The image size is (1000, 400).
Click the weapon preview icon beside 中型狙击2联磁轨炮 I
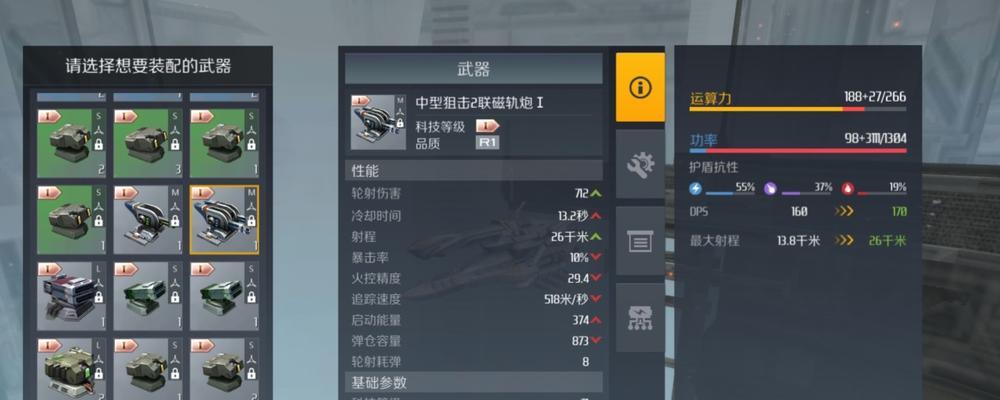tap(378, 122)
